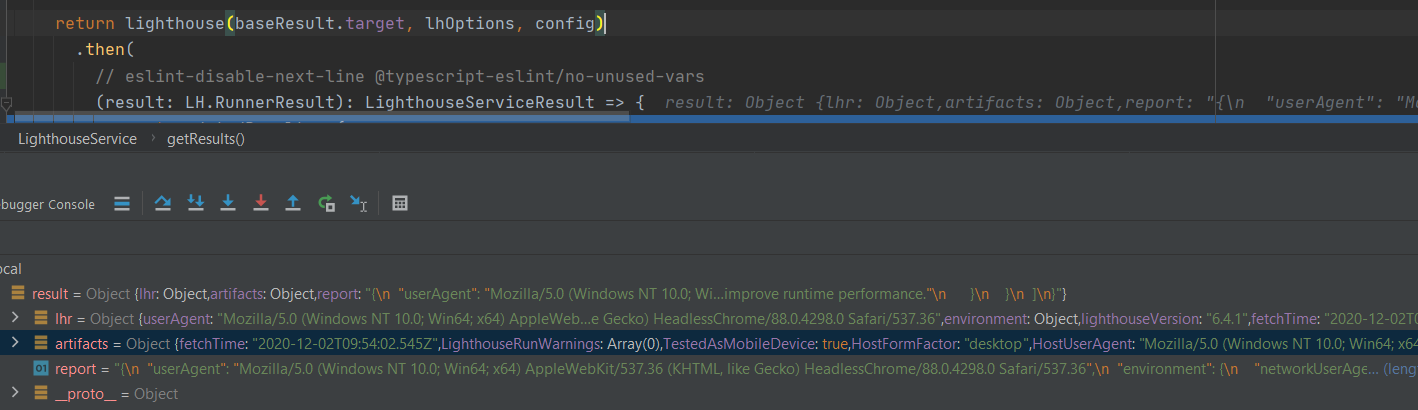Open the Evaluate Expression calculator icon
This screenshot has width=1418, height=410.
tap(400, 203)
